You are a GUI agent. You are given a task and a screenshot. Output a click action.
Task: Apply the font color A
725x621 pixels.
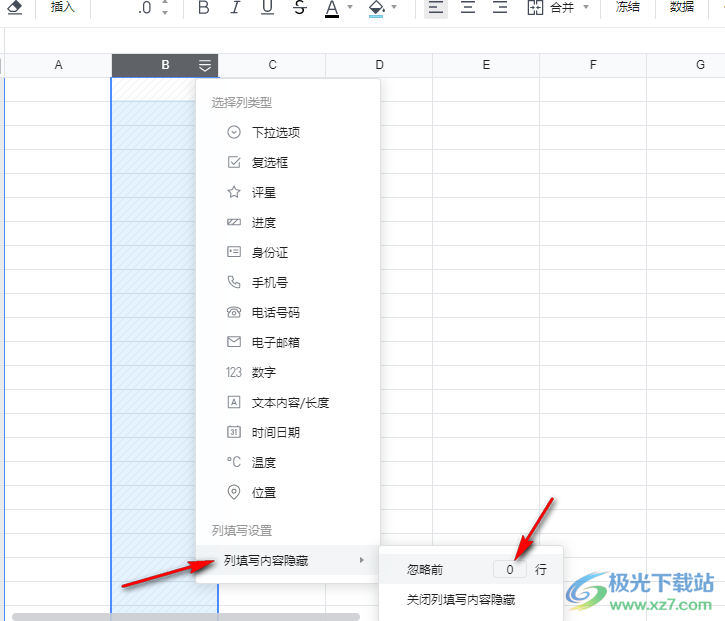tap(332, 8)
